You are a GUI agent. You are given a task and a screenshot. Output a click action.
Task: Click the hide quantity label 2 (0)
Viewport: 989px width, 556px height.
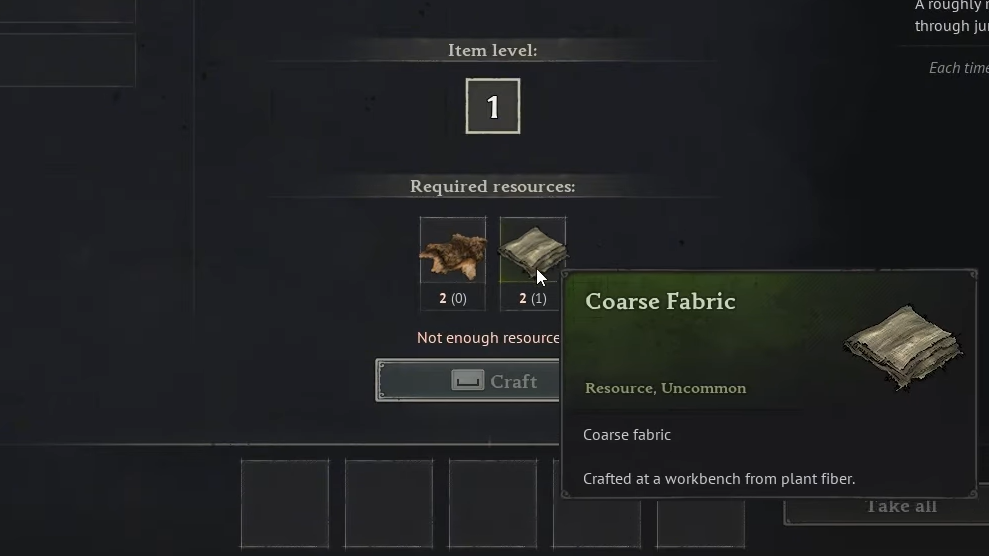(x=453, y=298)
